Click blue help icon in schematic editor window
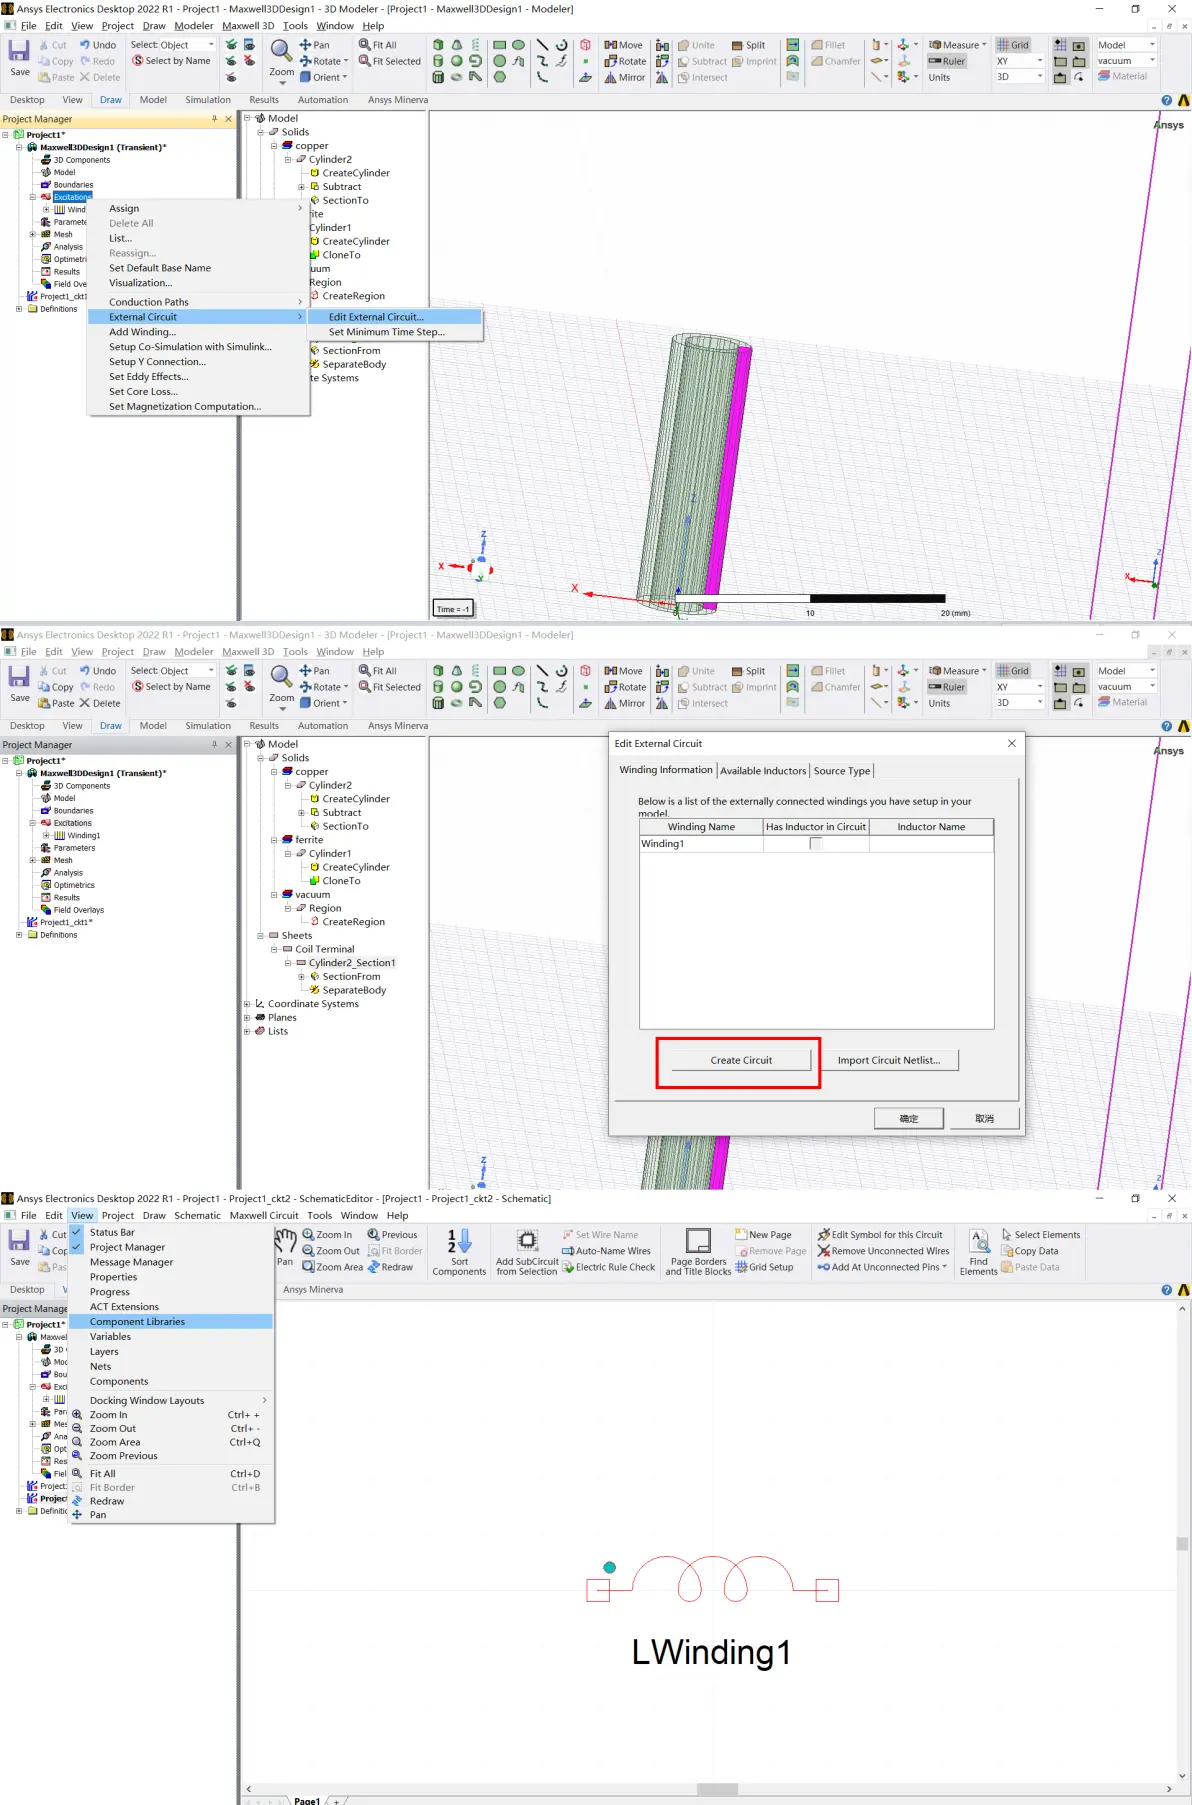The width and height of the screenshot is (1192, 1805). (1166, 1290)
